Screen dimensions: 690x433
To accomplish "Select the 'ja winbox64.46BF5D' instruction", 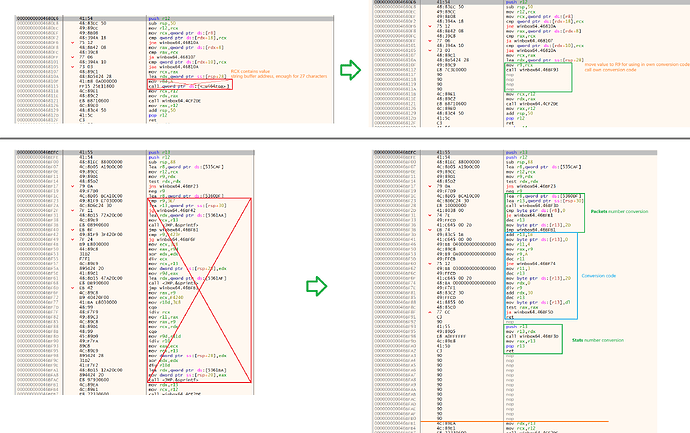I will pyautogui.click(x=529, y=312).
